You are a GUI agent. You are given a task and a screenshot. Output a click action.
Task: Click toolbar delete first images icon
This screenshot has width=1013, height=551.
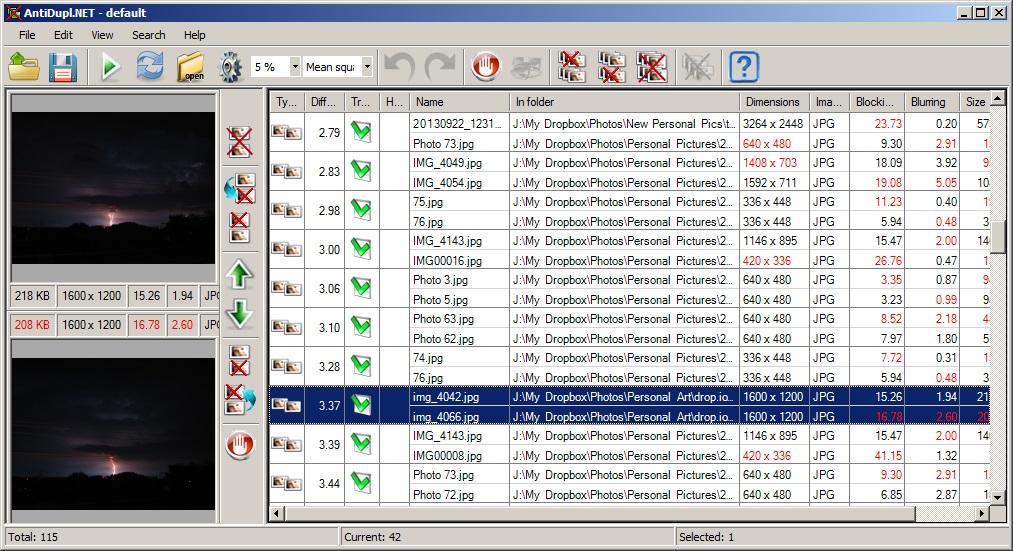click(x=572, y=67)
